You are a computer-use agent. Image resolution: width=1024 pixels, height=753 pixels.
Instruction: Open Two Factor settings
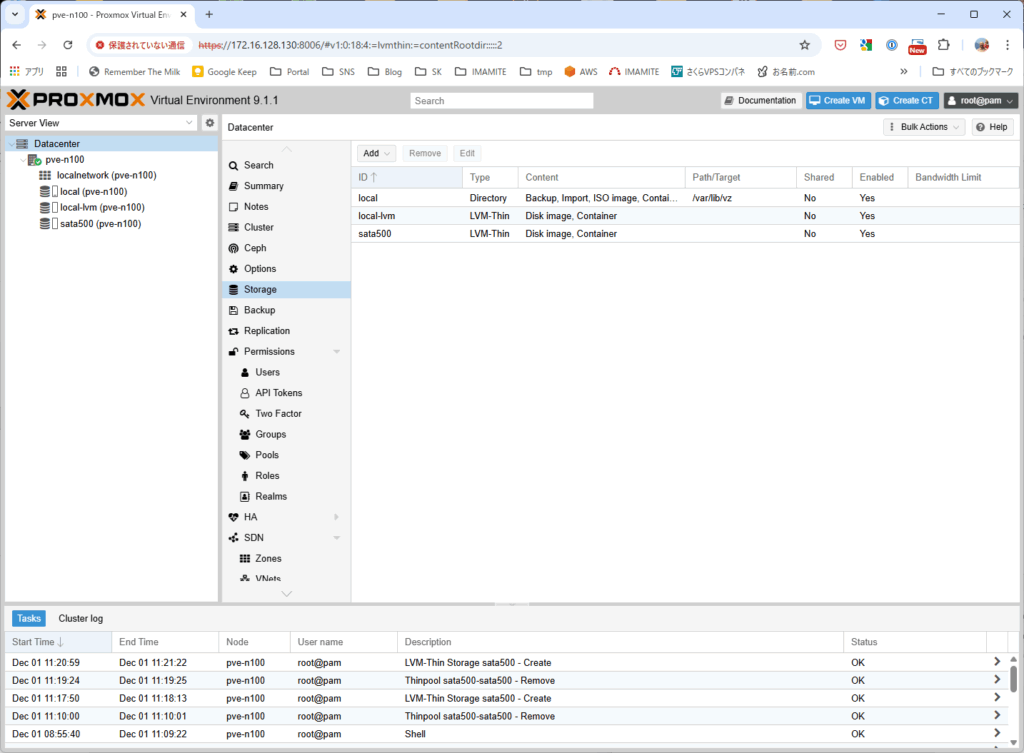[x=278, y=414]
